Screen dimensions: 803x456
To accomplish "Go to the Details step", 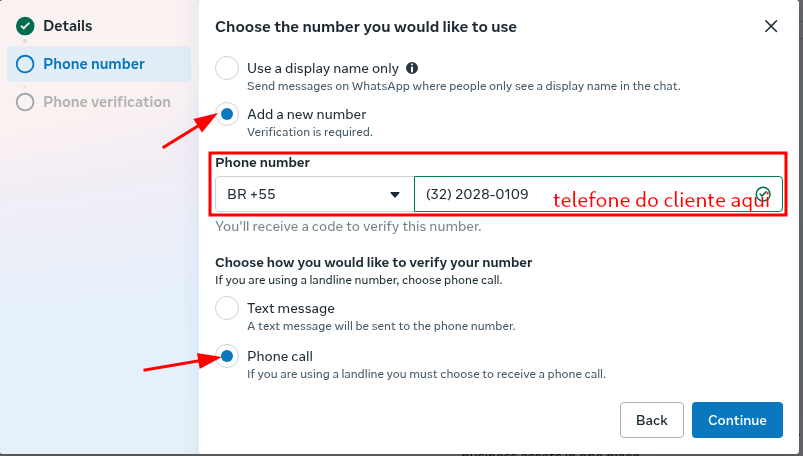I will [68, 26].
